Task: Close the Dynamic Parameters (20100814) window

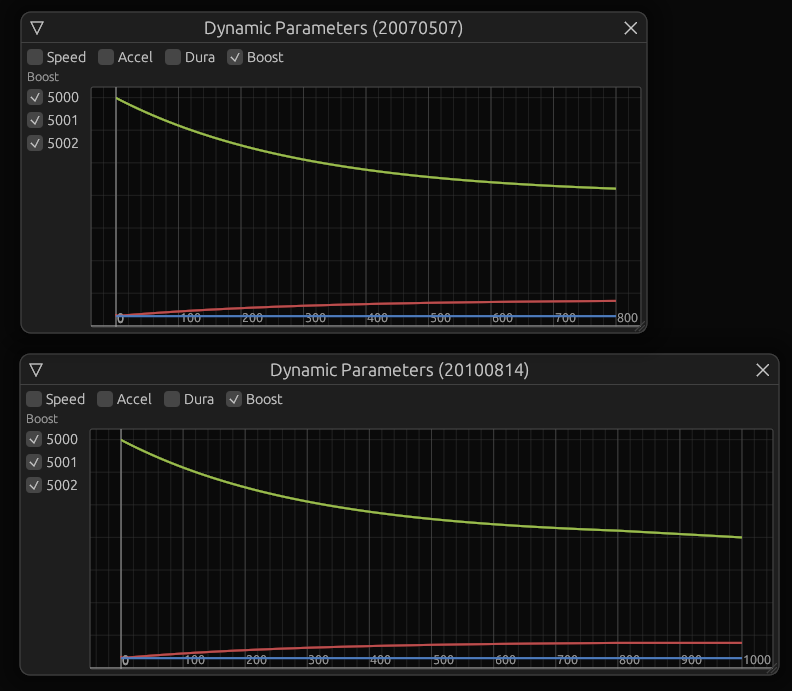Action: [x=763, y=370]
